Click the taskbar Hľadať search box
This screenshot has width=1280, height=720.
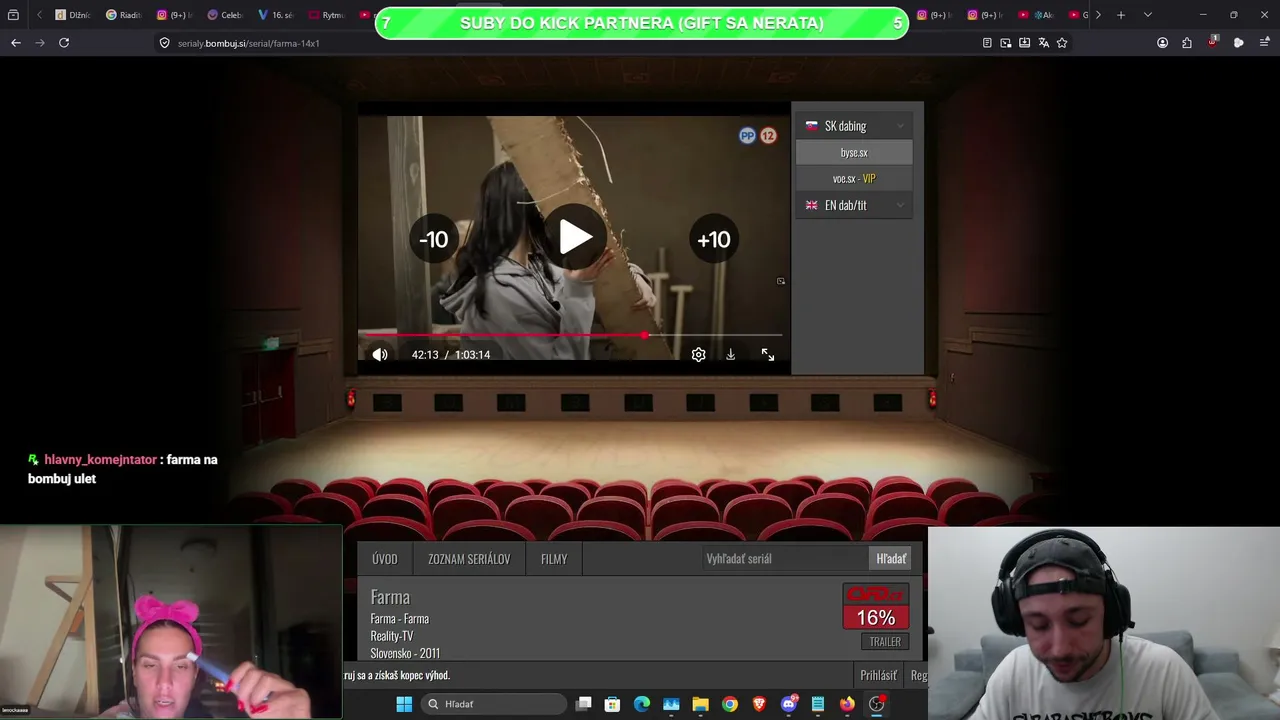[493, 704]
